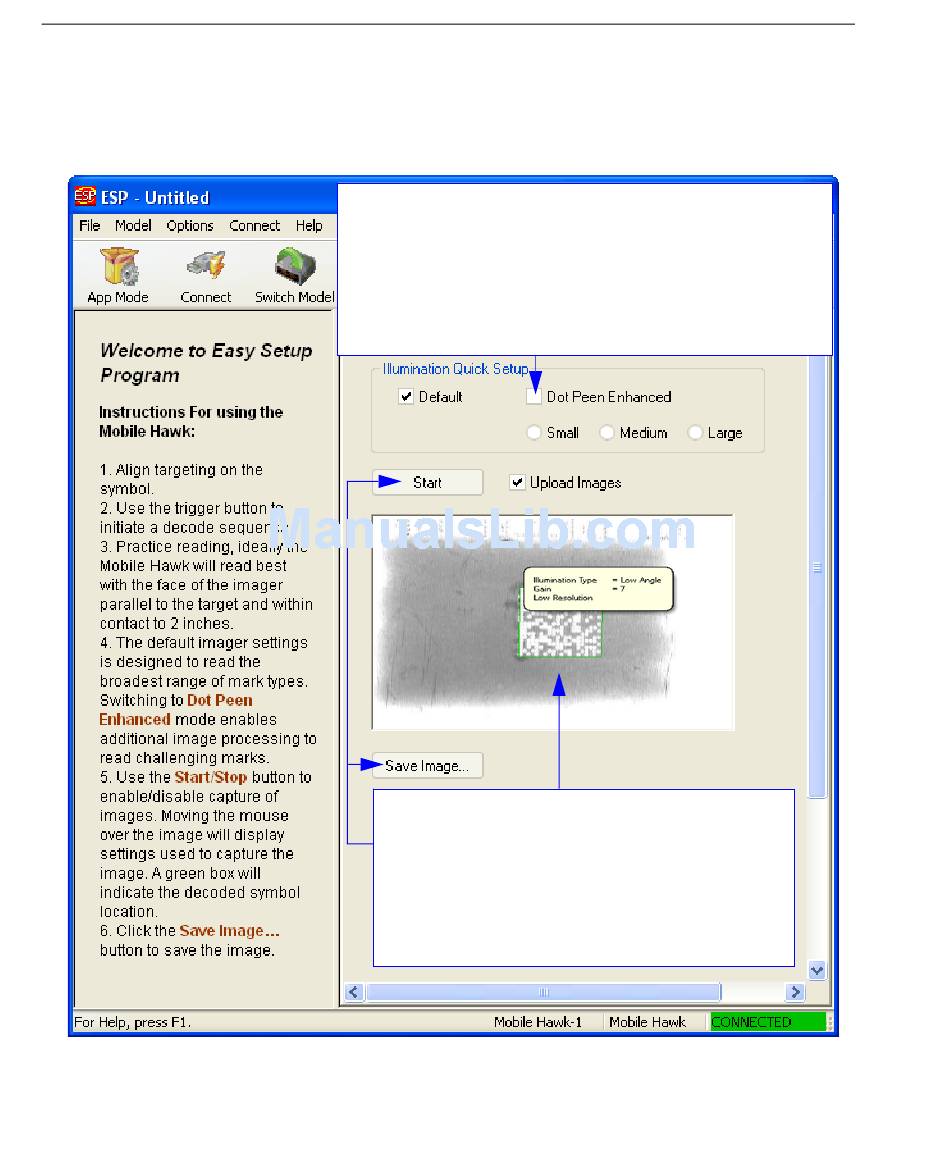The image size is (950, 1167).
Task: Click the Save Image... highlighted instruction text
Action: point(229,930)
